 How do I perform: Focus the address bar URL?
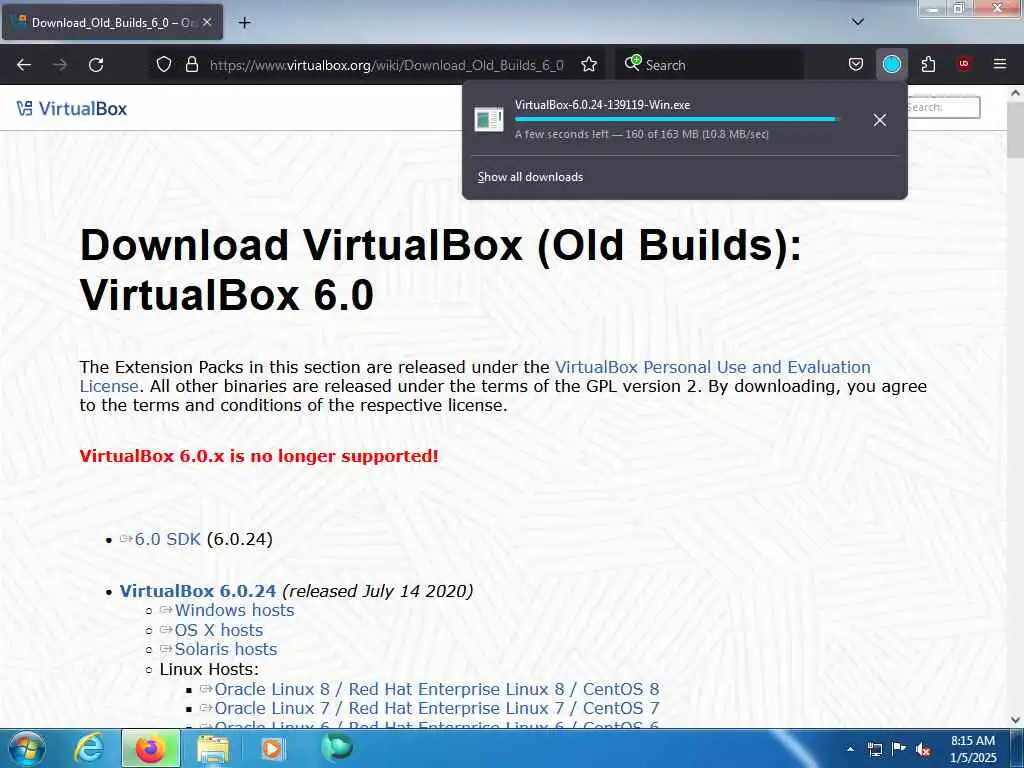[x=387, y=65]
